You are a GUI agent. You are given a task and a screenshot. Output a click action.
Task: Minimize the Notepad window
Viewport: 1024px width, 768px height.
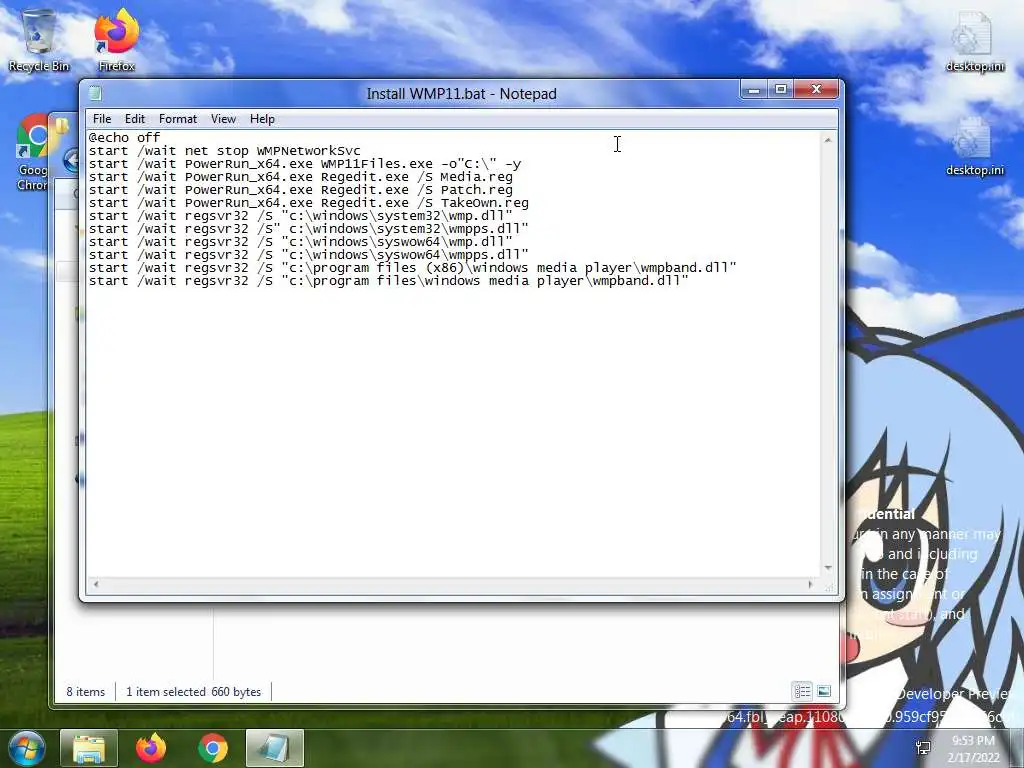coord(754,89)
